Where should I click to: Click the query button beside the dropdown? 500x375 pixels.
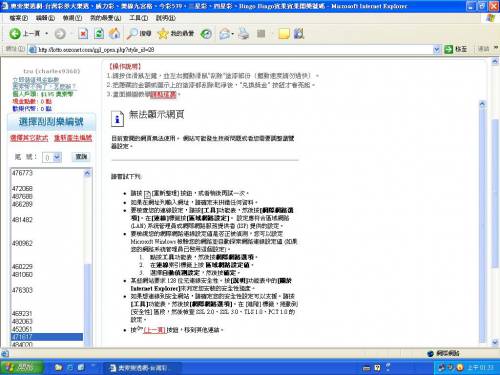(81, 157)
